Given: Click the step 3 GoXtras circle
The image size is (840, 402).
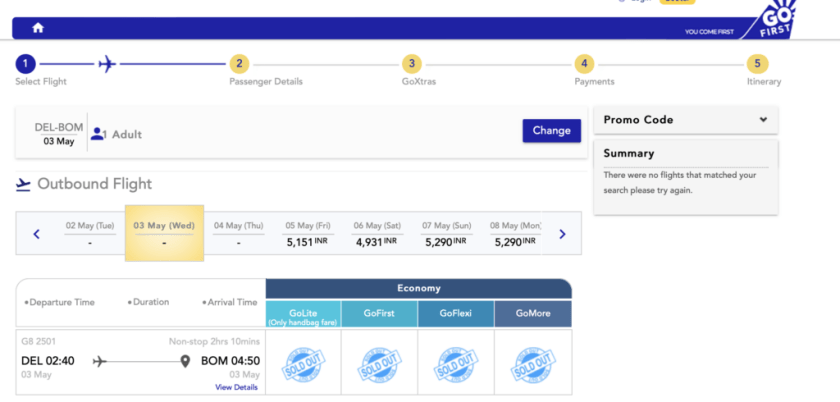Looking at the screenshot, I should coord(411,64).
